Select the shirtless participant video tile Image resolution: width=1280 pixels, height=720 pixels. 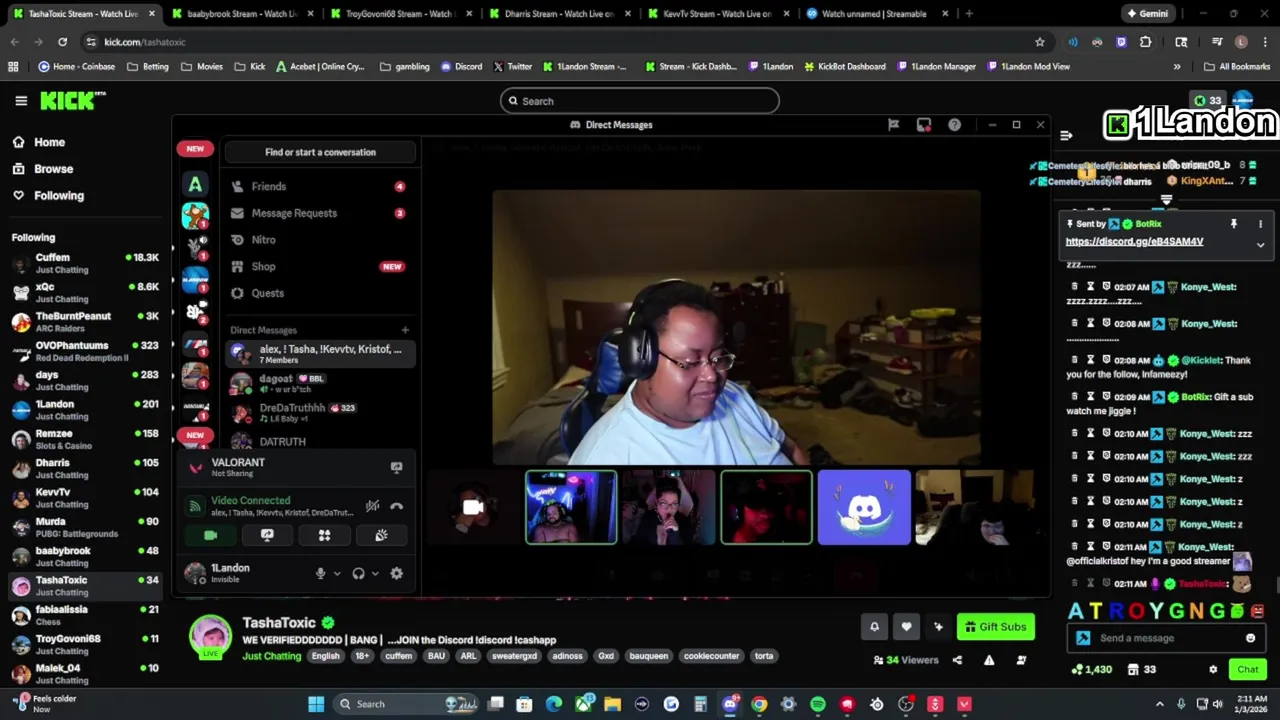pyautogui.click(x=571, y=508)
